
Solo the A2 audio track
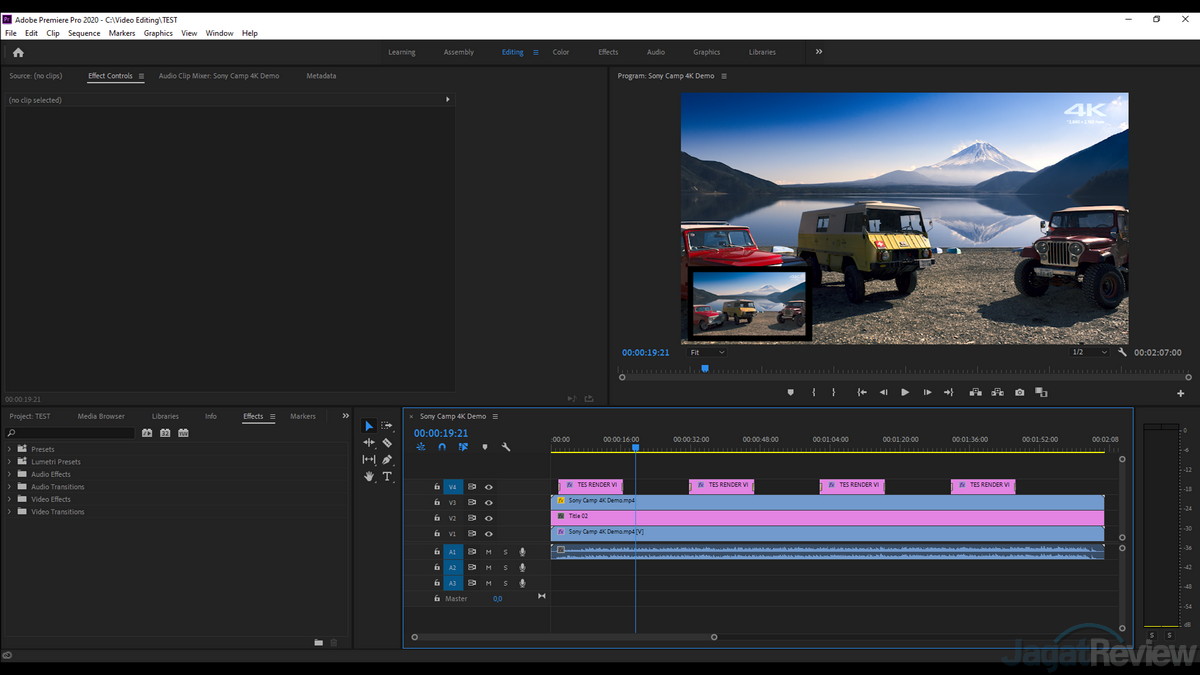point(505,567)
